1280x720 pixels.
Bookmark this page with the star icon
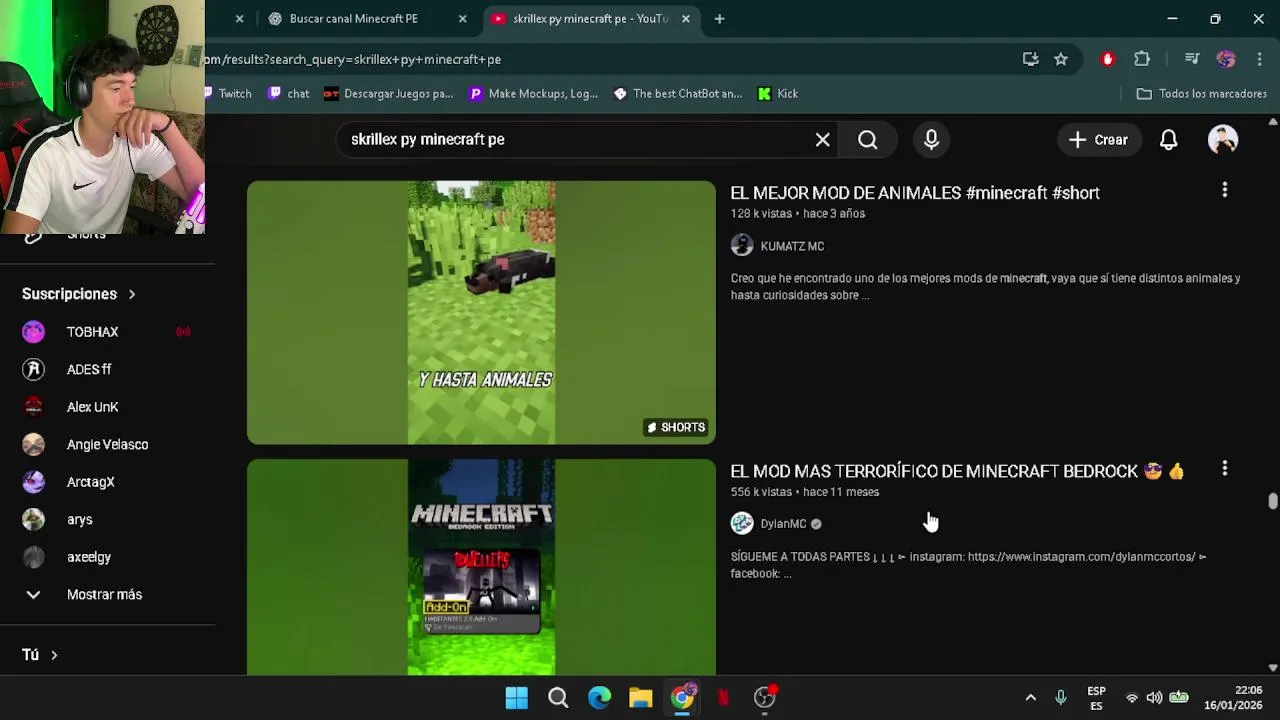(1061, 59)
